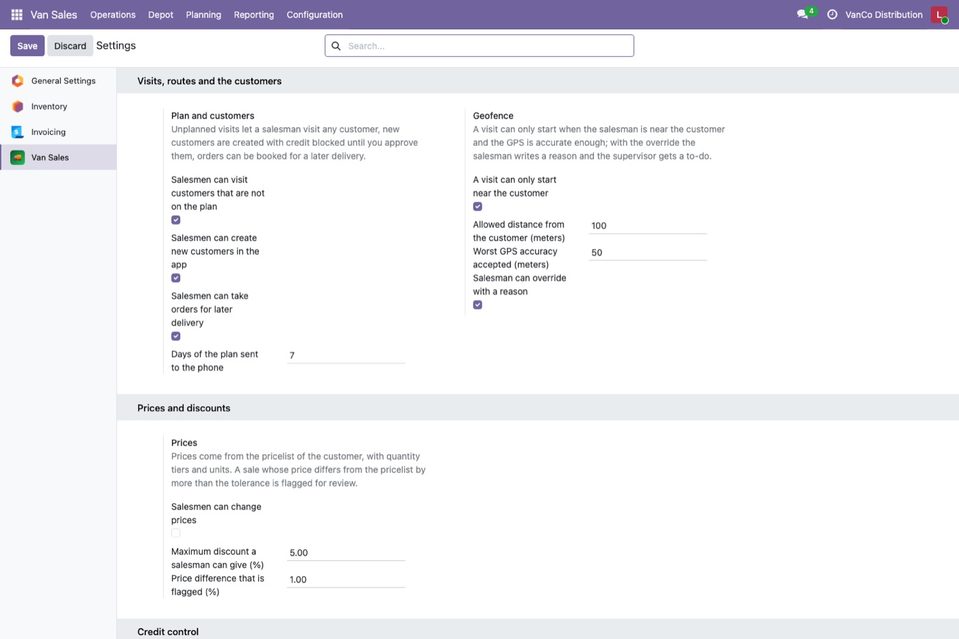Save the settings
Screen dimensions: 959x639
pos(27,46)
